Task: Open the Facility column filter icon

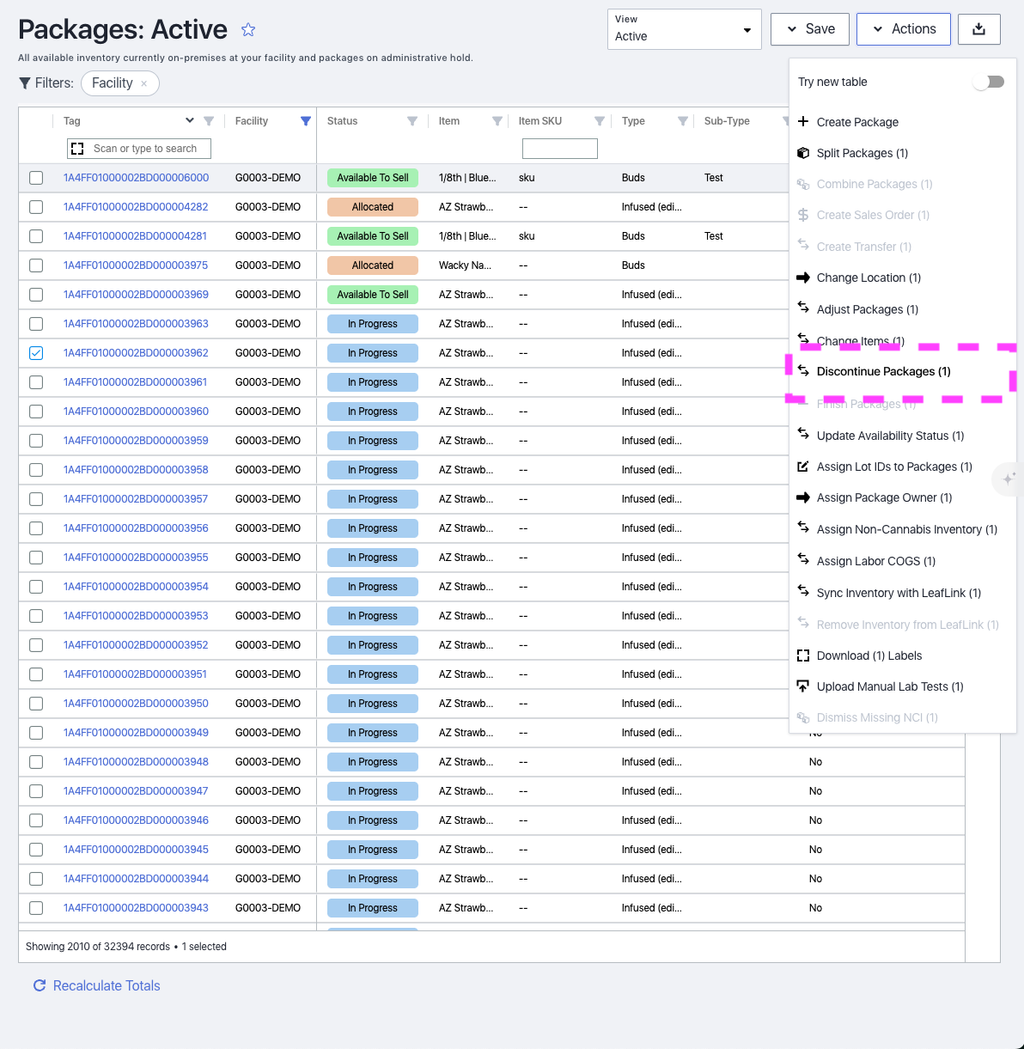Action: click(x=306, y=121)
